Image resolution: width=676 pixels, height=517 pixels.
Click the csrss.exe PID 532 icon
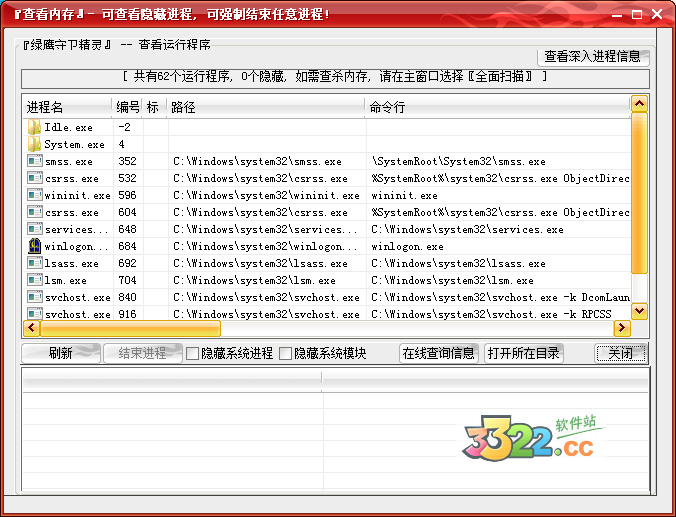[x=34, y=178]
